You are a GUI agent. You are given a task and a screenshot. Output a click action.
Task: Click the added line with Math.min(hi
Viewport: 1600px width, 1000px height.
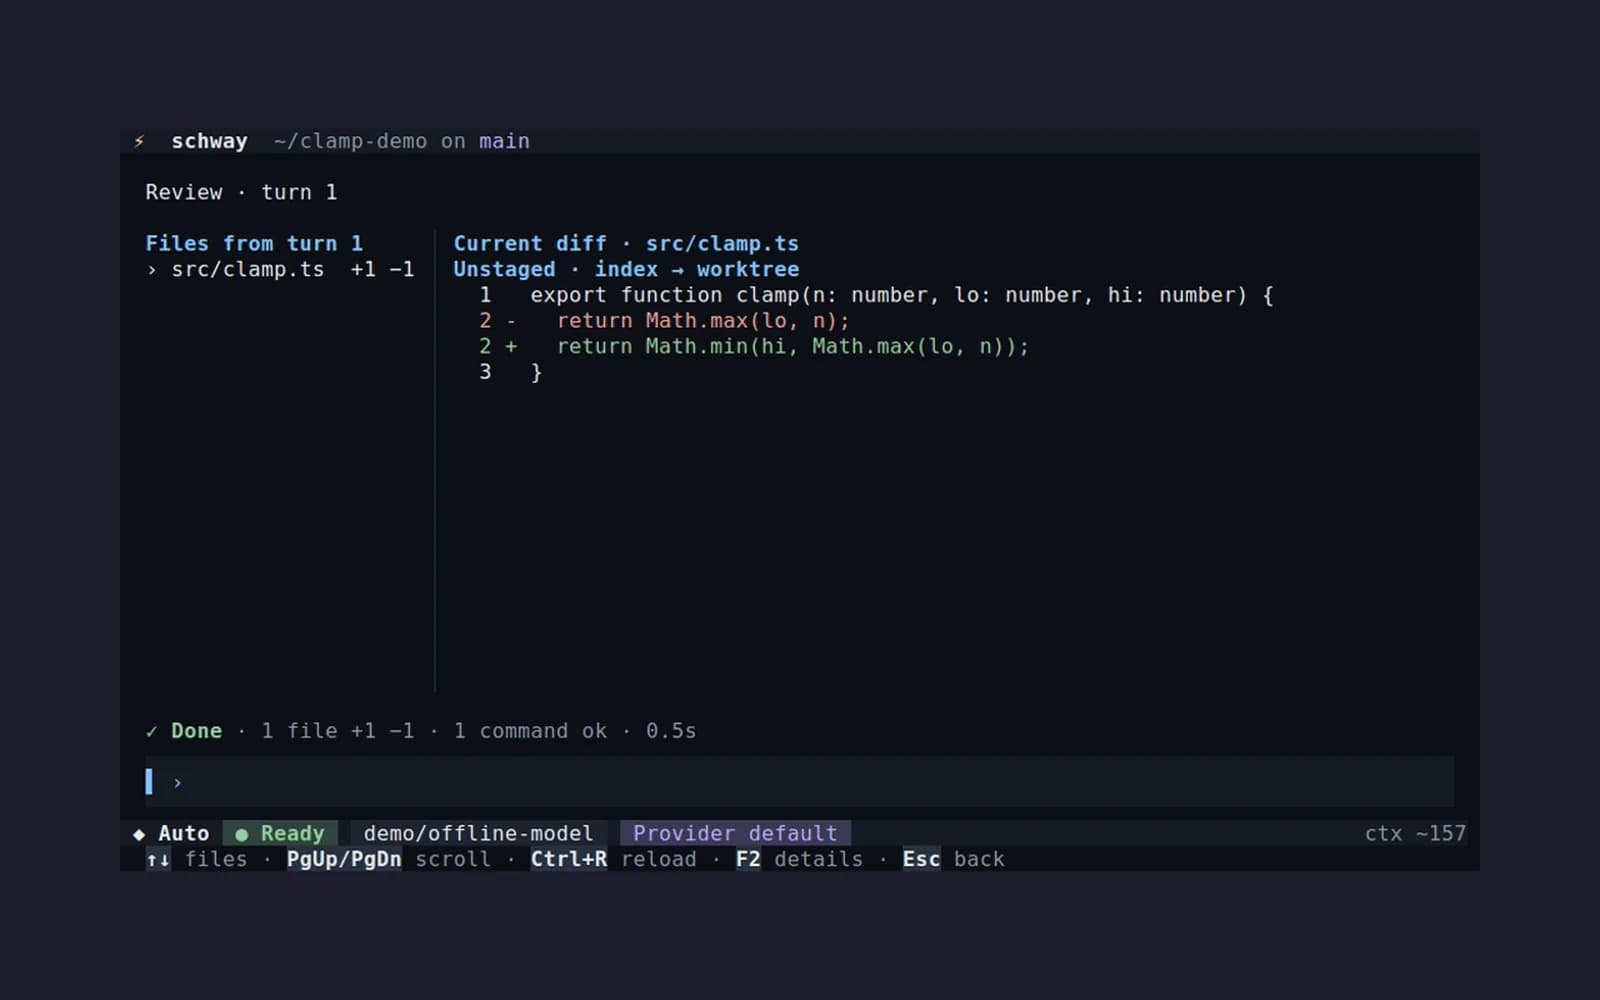793,346
